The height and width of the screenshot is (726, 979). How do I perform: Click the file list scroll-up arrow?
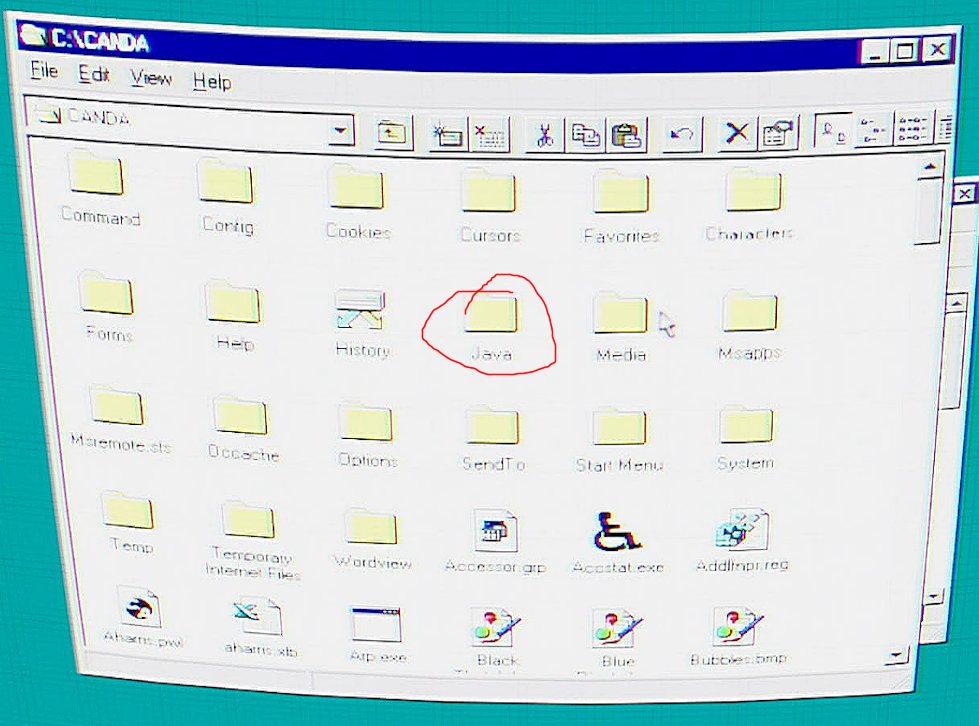click(x=930, y=168)
